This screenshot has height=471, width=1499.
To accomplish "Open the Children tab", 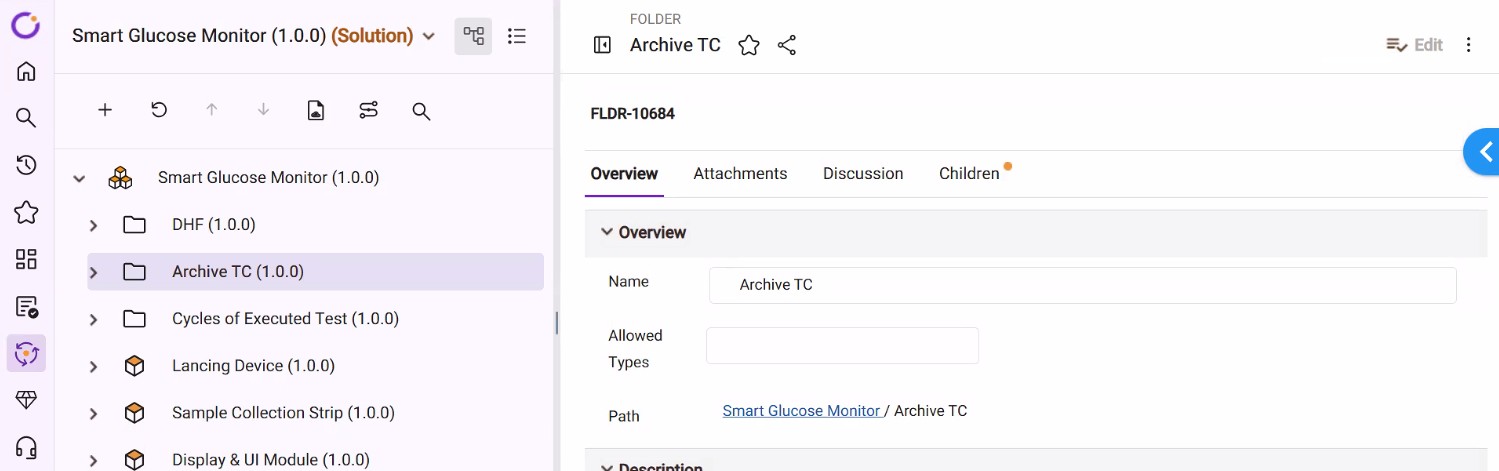I will pyautogui.click(x=968, y=173).
